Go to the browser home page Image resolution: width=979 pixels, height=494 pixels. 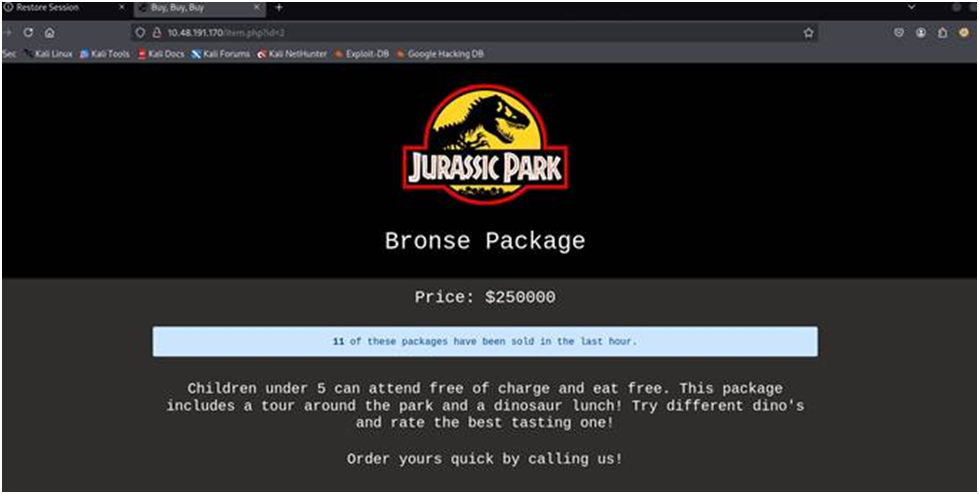click(50, 32)
